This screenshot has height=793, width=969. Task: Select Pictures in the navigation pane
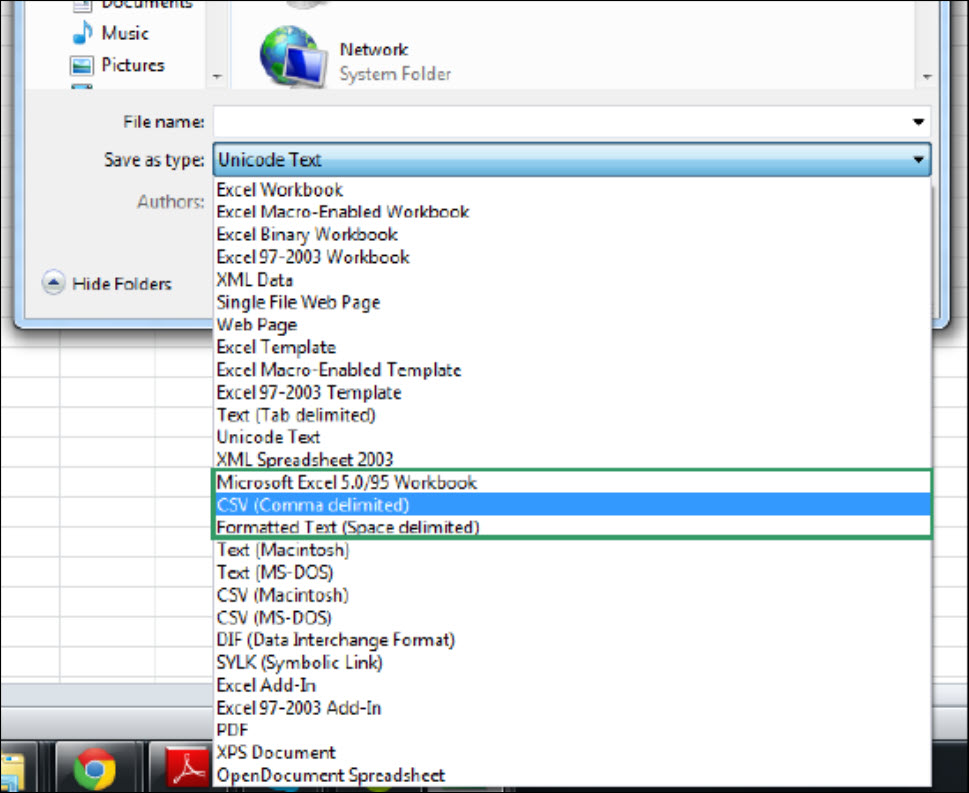point(117,65)
